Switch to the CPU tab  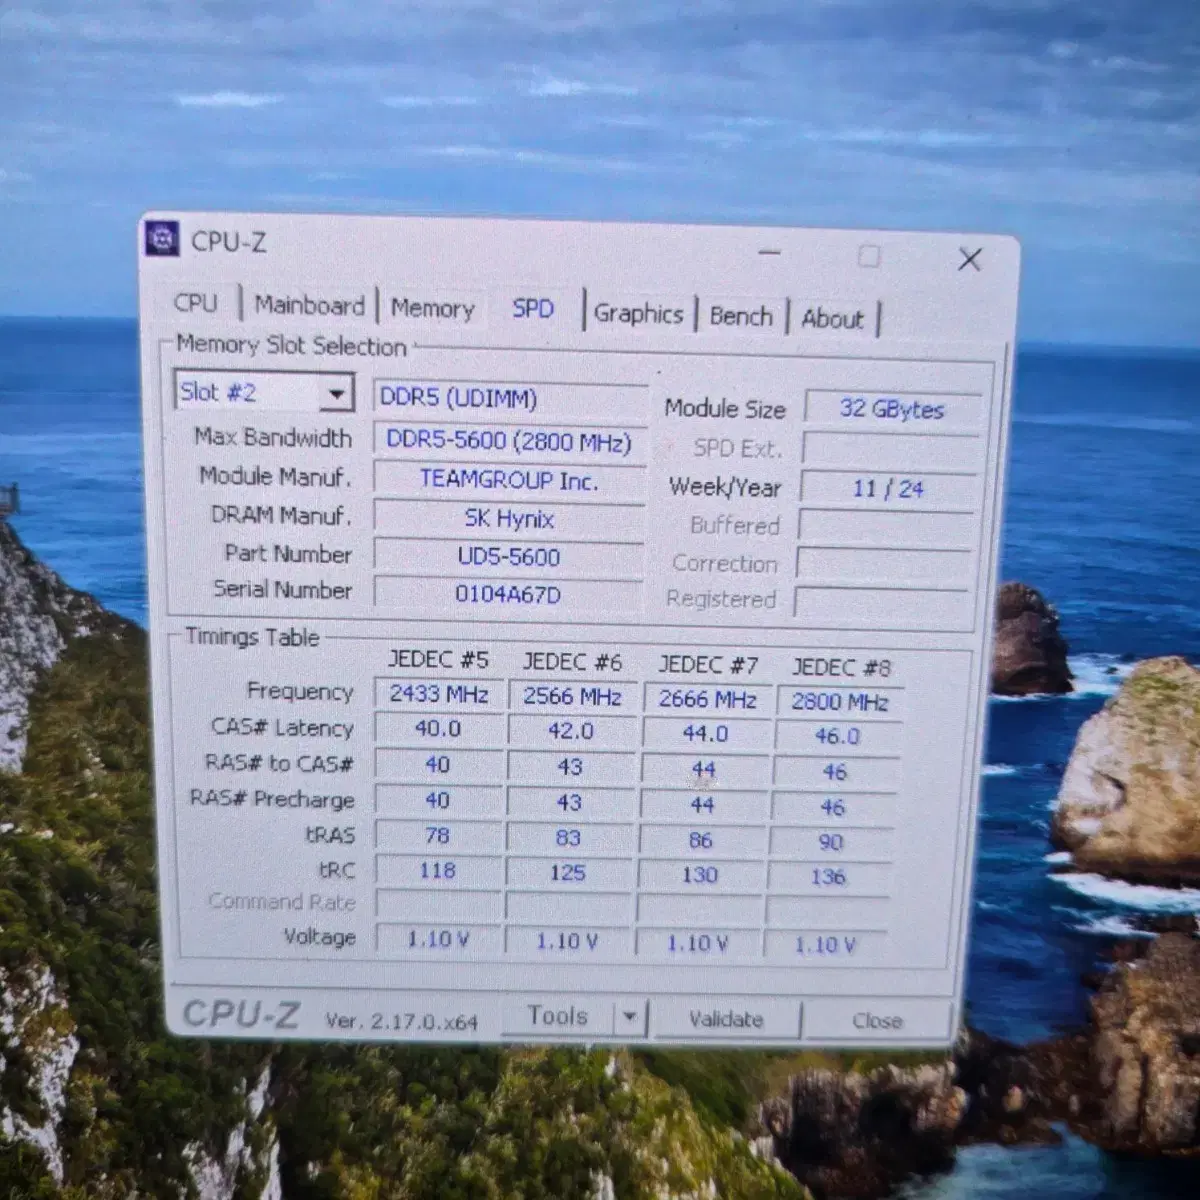pyautogui.click(x=195, y=303)
